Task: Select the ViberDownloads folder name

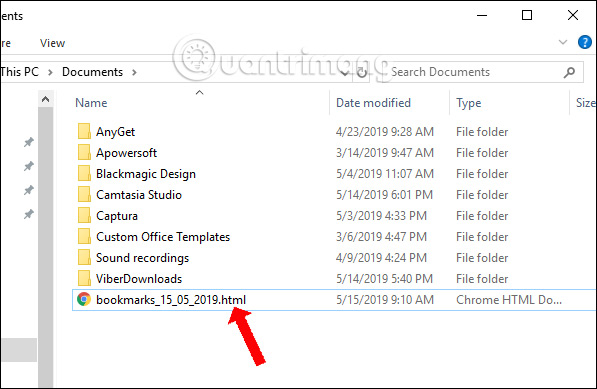Action: click(139, 279)
